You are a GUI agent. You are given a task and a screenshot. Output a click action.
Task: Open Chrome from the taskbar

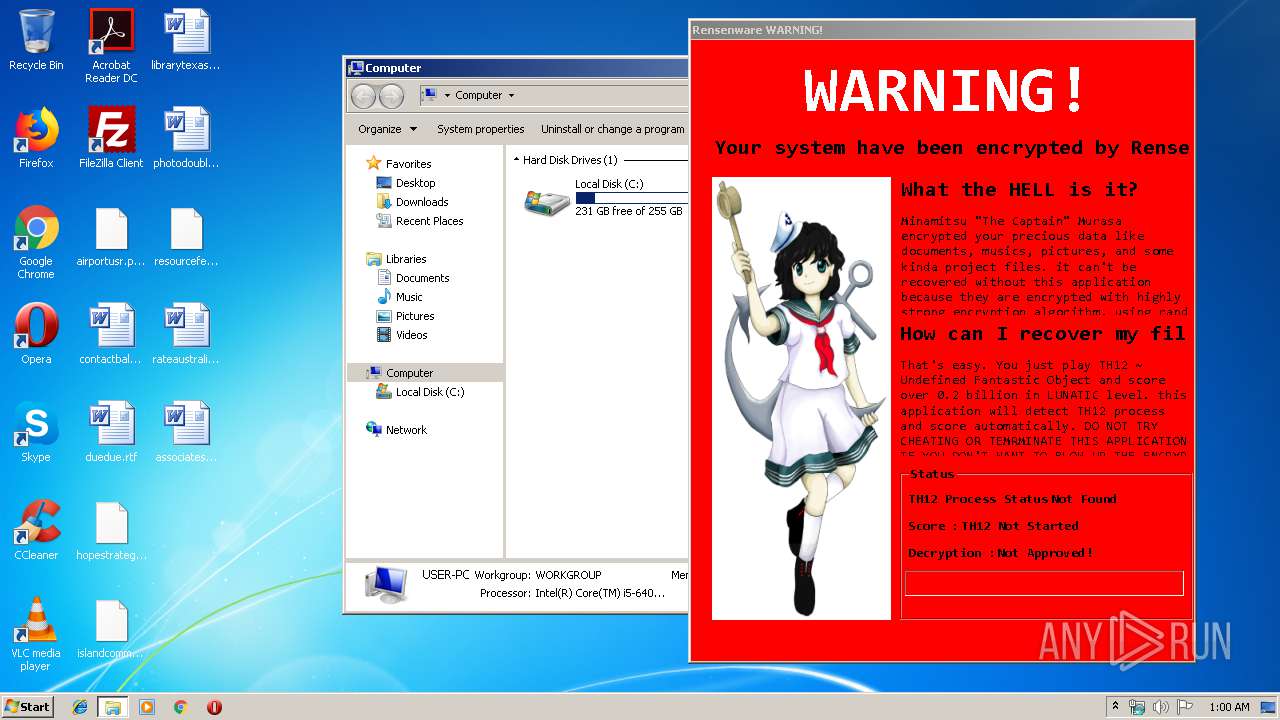[x=180, y=707]
